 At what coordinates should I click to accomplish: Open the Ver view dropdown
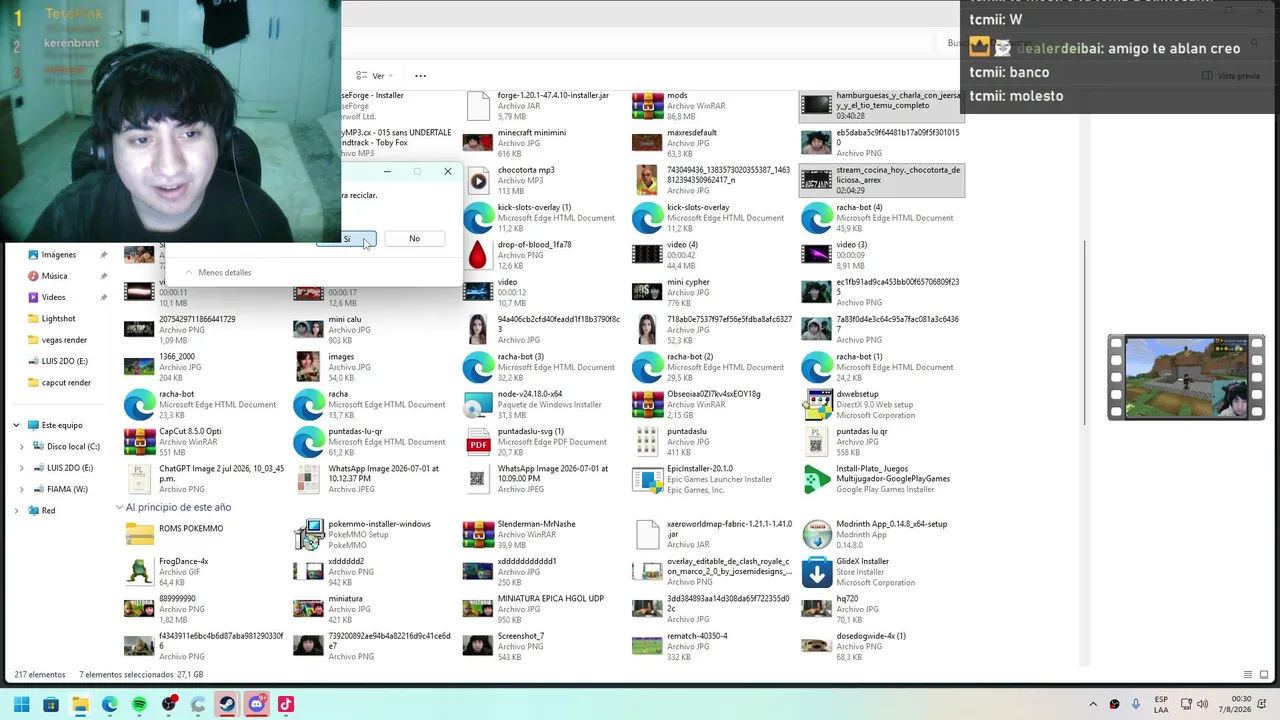pyautogui.click(x=376, y=76)
